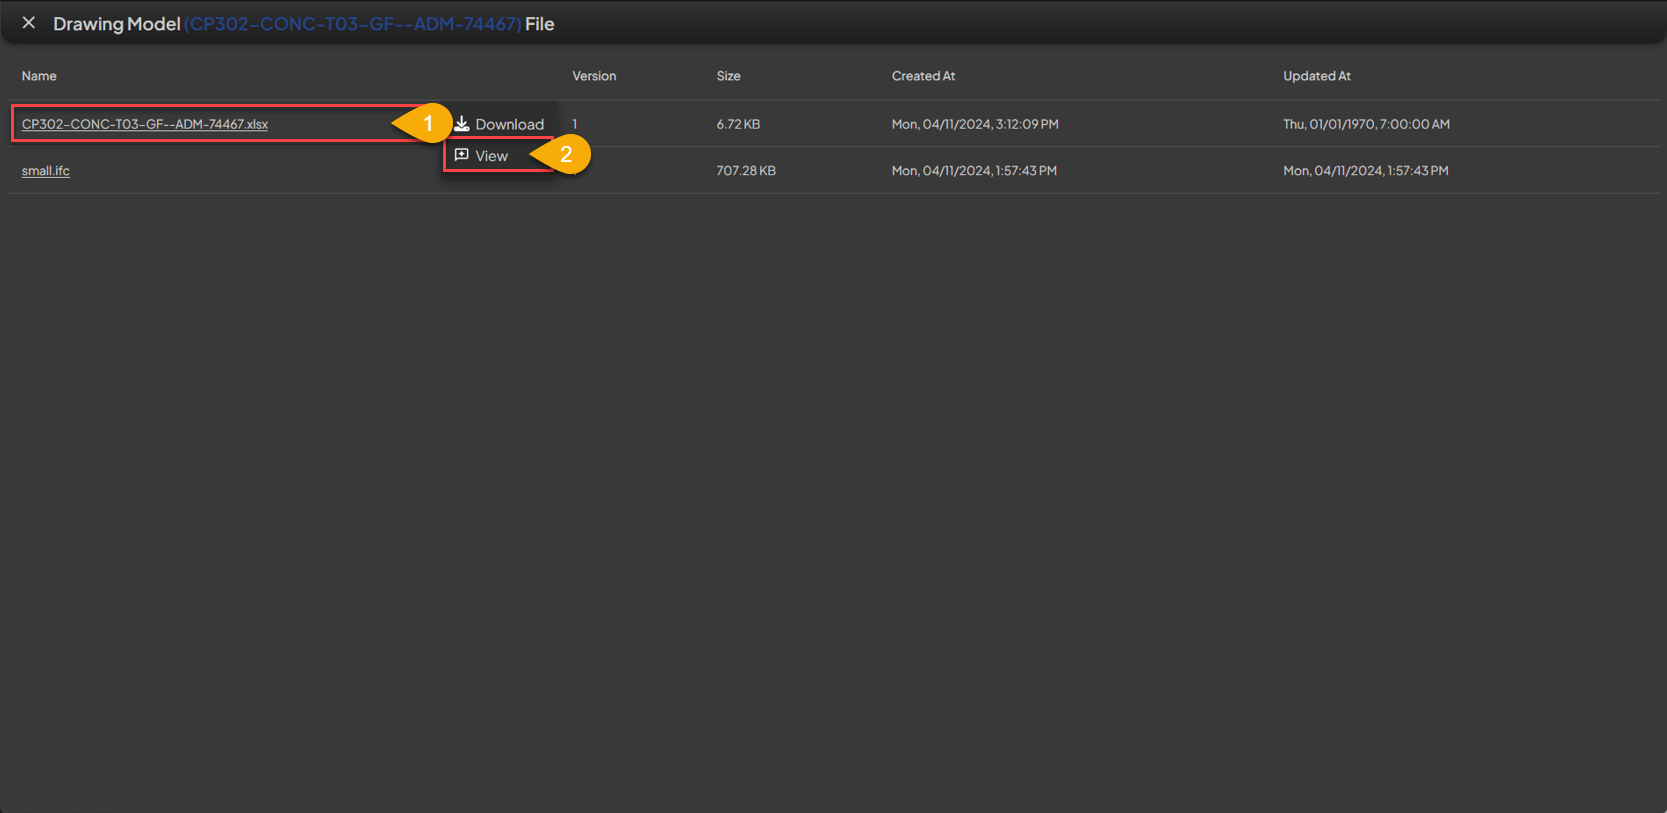
Task: Open the CP302-CONC-T03-GF--ADM-74467.xlsx file link
Action: click(x=145, y=124)
